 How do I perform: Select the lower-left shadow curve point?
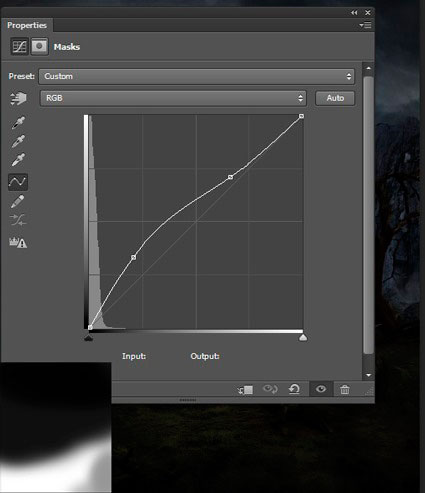pyautogui.click(x=134, y=257)
